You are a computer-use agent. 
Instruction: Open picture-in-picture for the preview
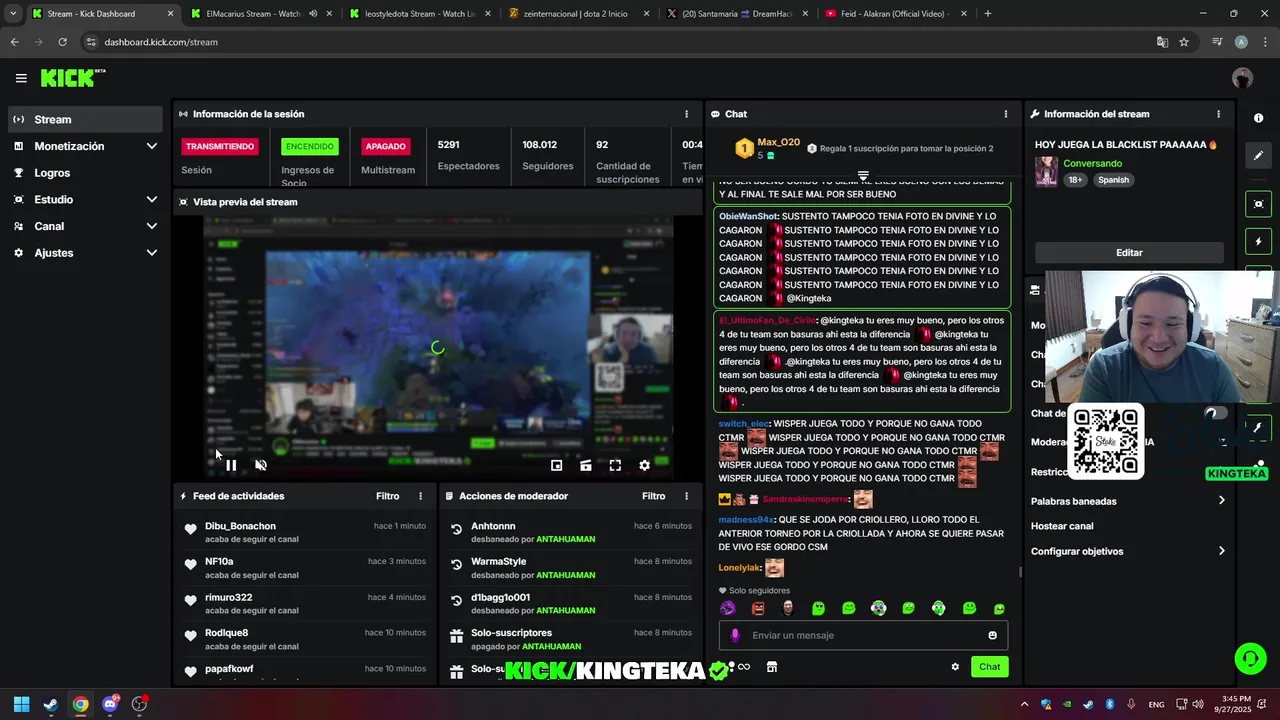coord(557,465)
